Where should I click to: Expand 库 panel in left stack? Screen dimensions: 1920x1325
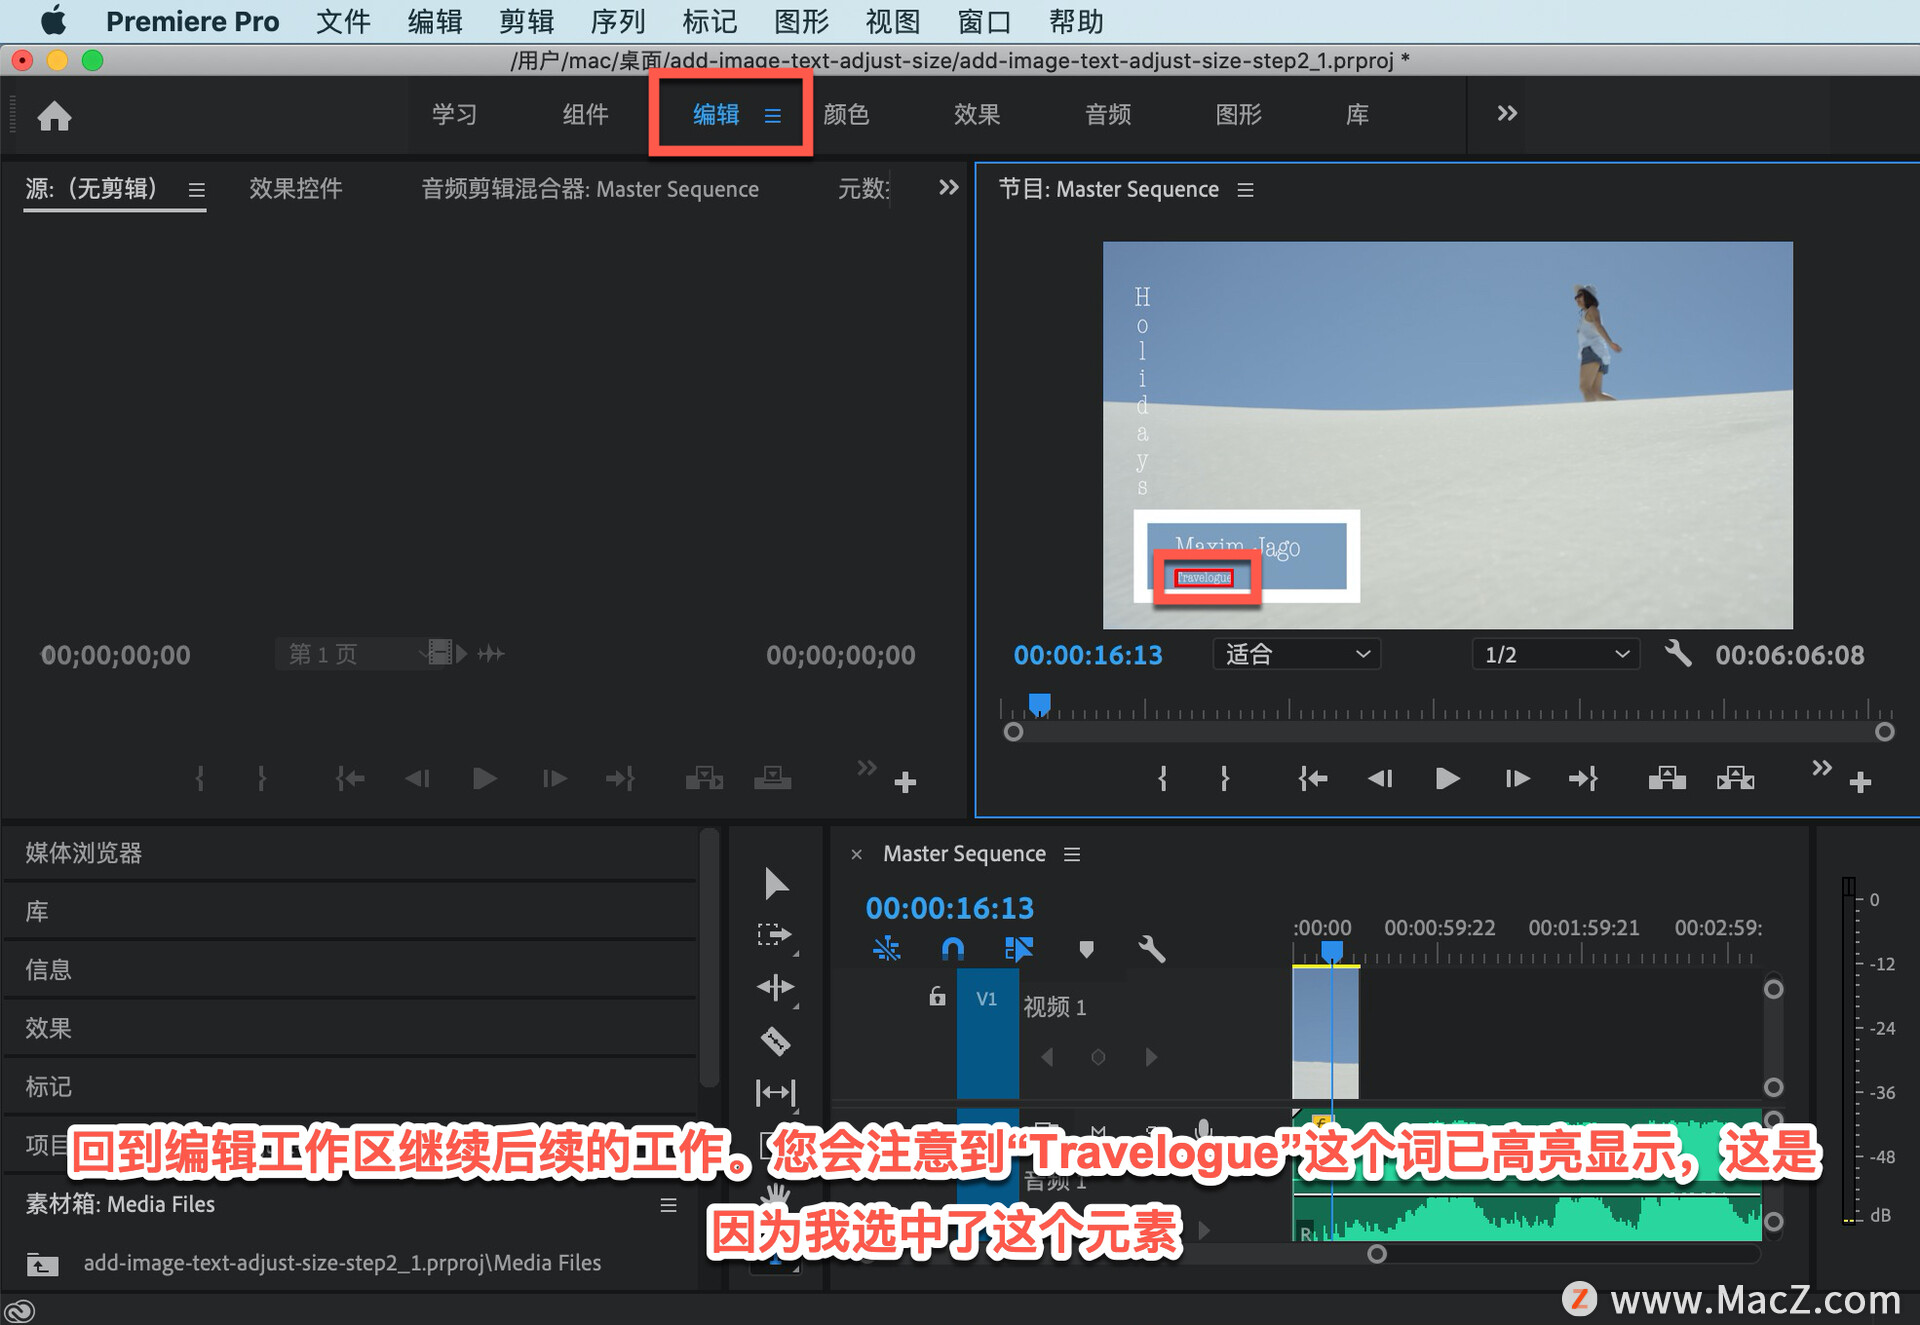(x=350, y=911)
